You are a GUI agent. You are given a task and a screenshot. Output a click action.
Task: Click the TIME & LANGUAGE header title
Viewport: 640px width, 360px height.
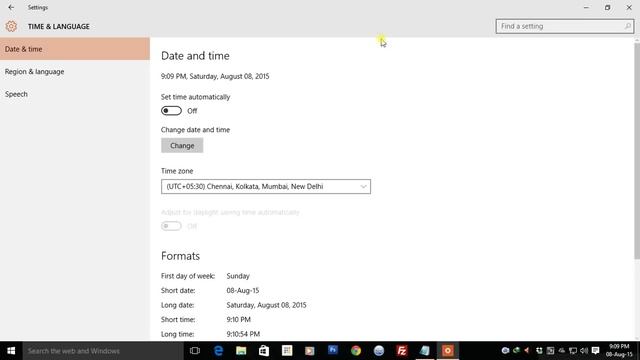(59, 26)
